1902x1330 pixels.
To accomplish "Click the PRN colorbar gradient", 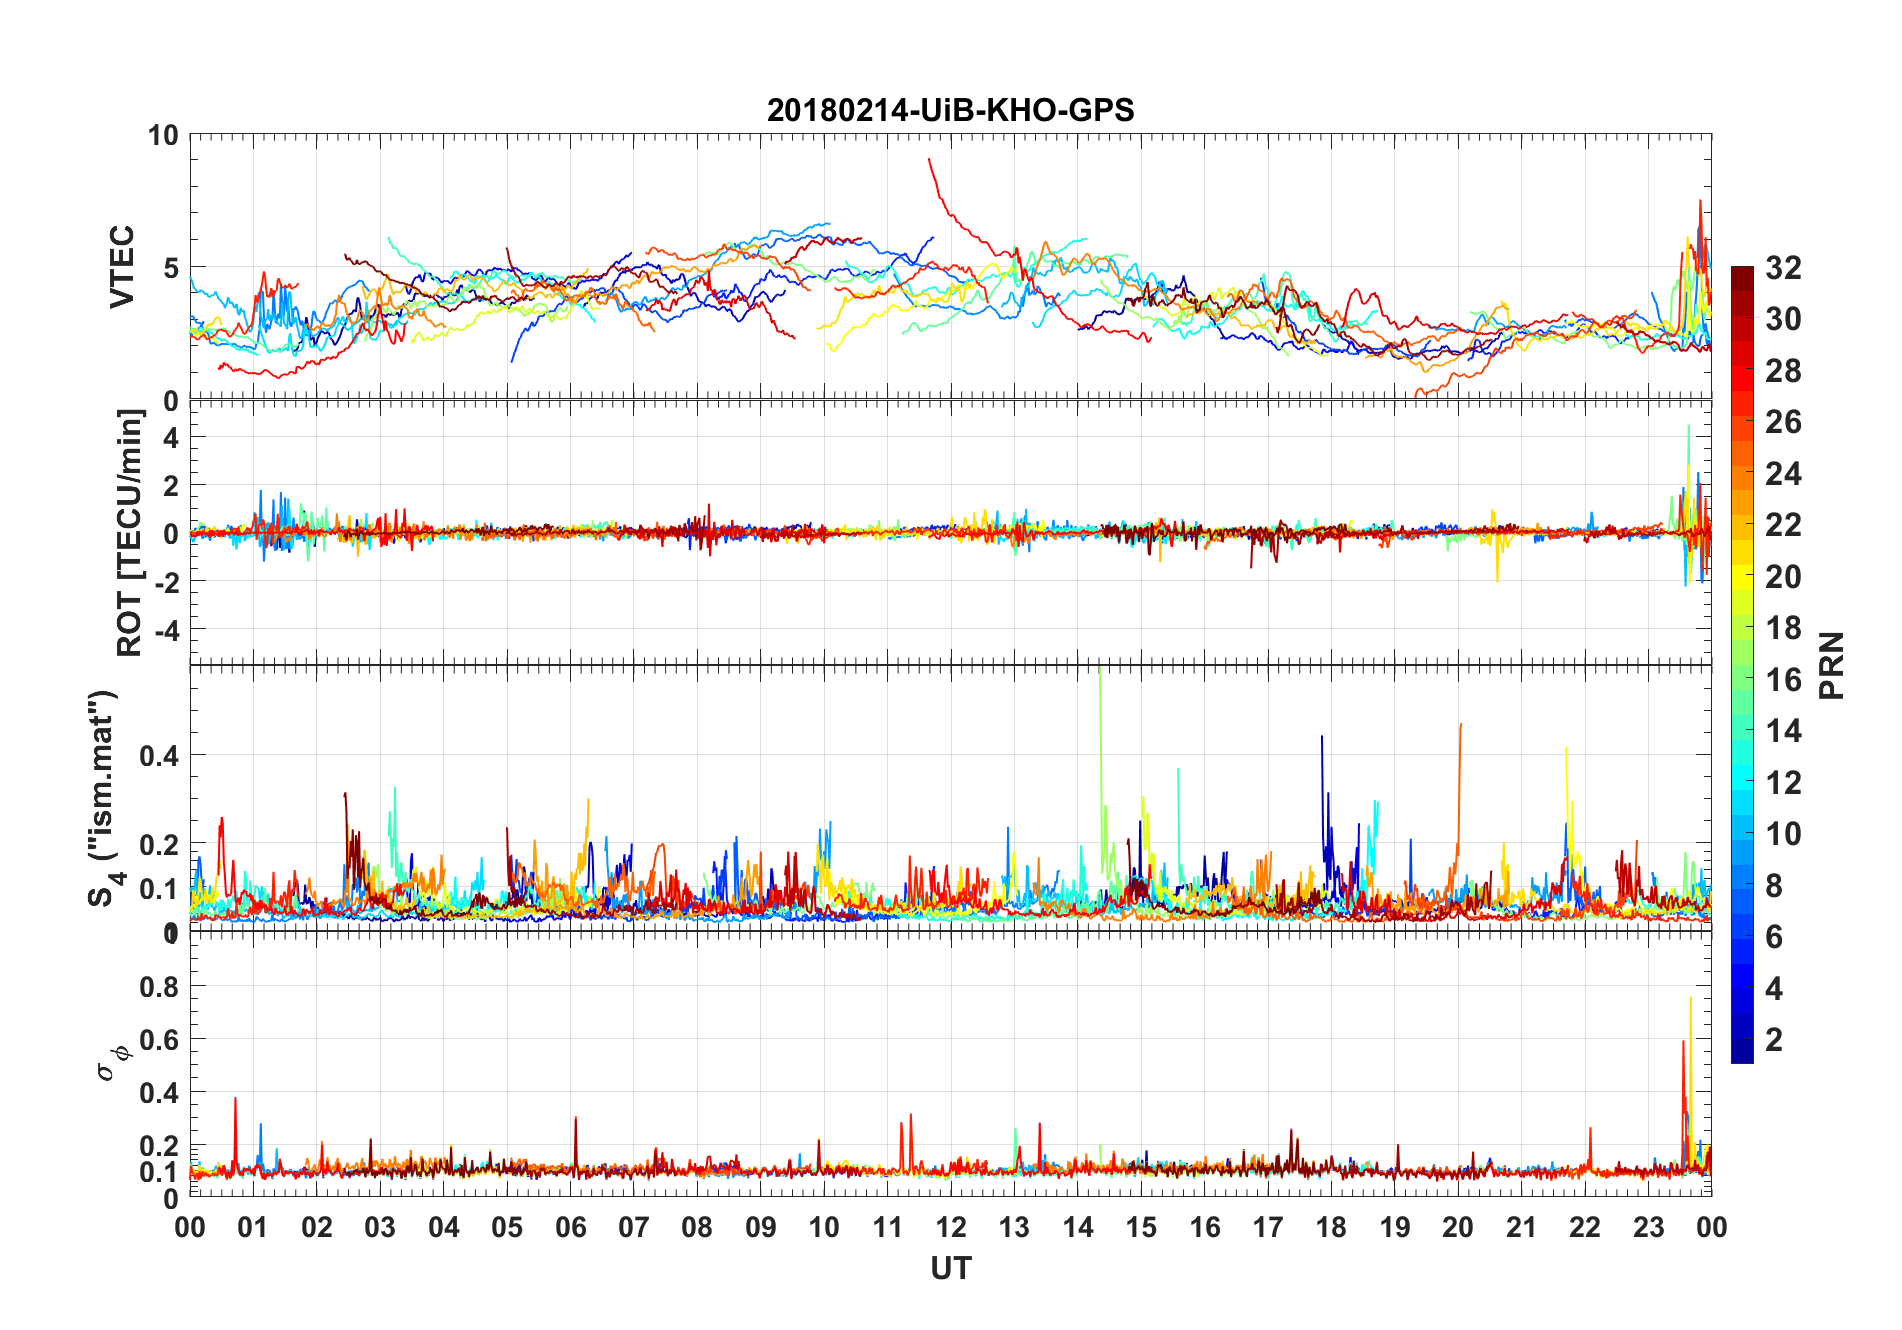I will click(x=1742, y=665).
